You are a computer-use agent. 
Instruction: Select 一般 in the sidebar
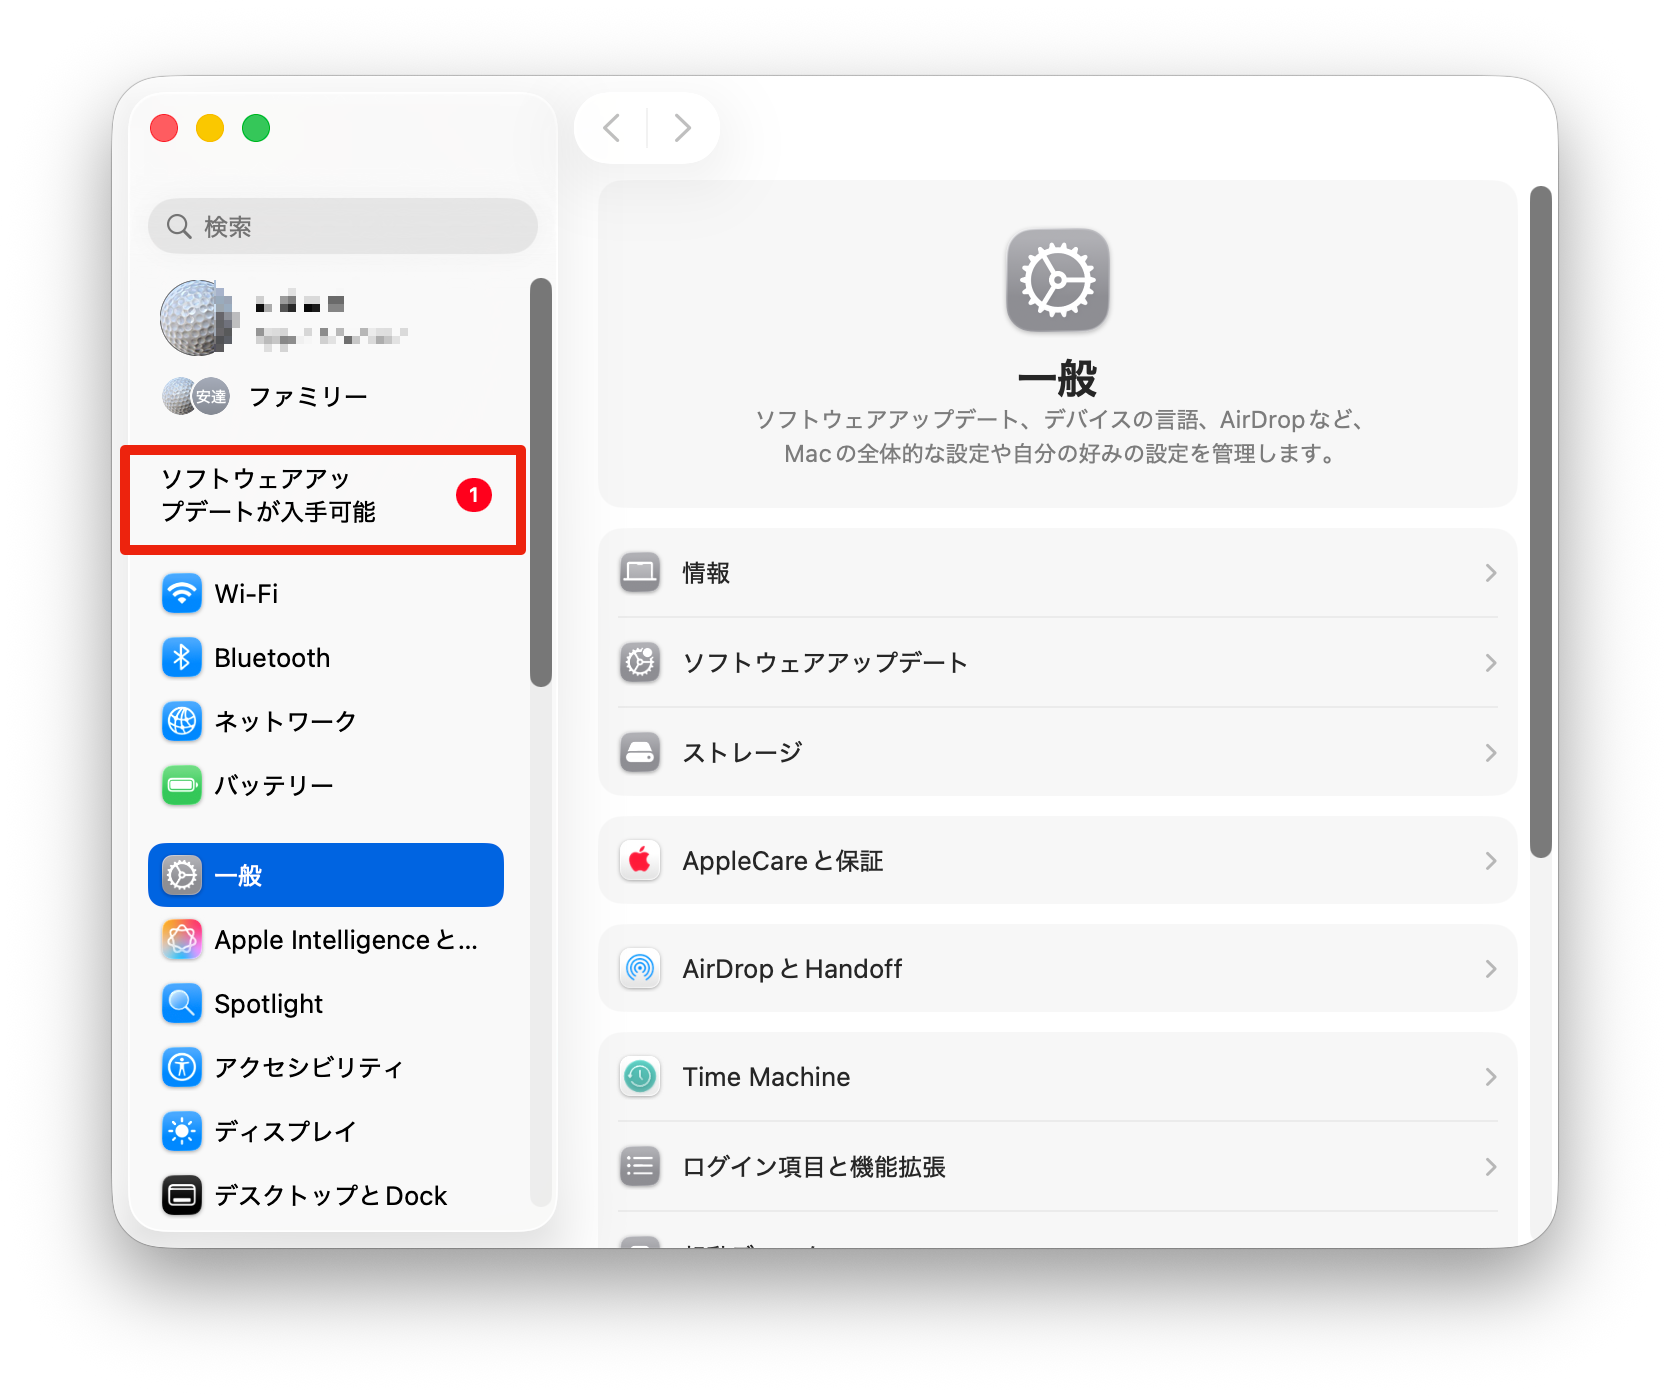(325, 875)
